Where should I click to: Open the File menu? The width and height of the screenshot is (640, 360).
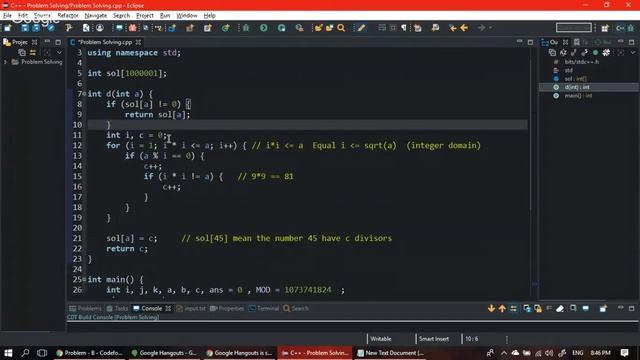(x=7, y=16)
